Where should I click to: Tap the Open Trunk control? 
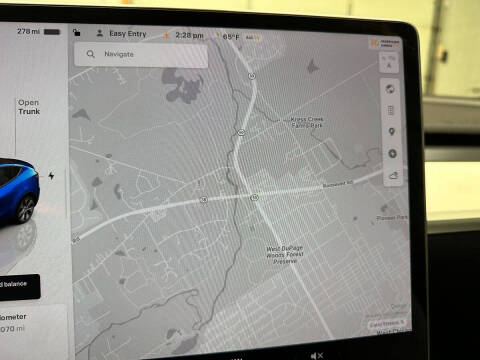tap(29, 107)
